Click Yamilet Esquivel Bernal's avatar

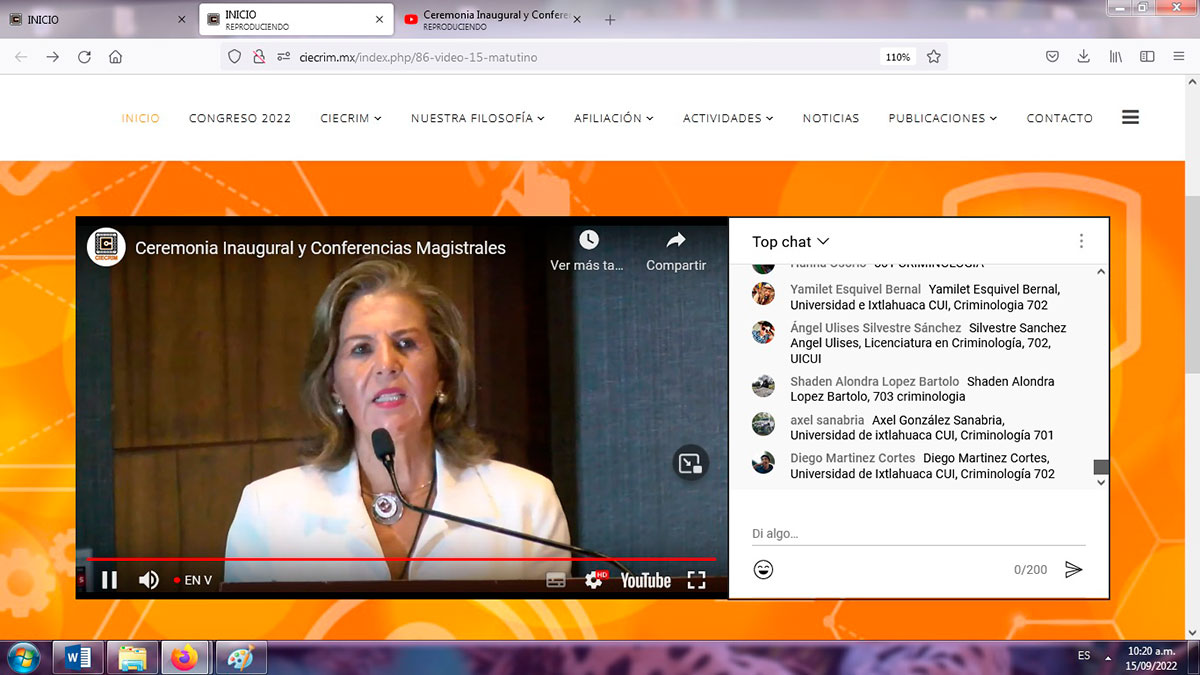click(763, 294)
